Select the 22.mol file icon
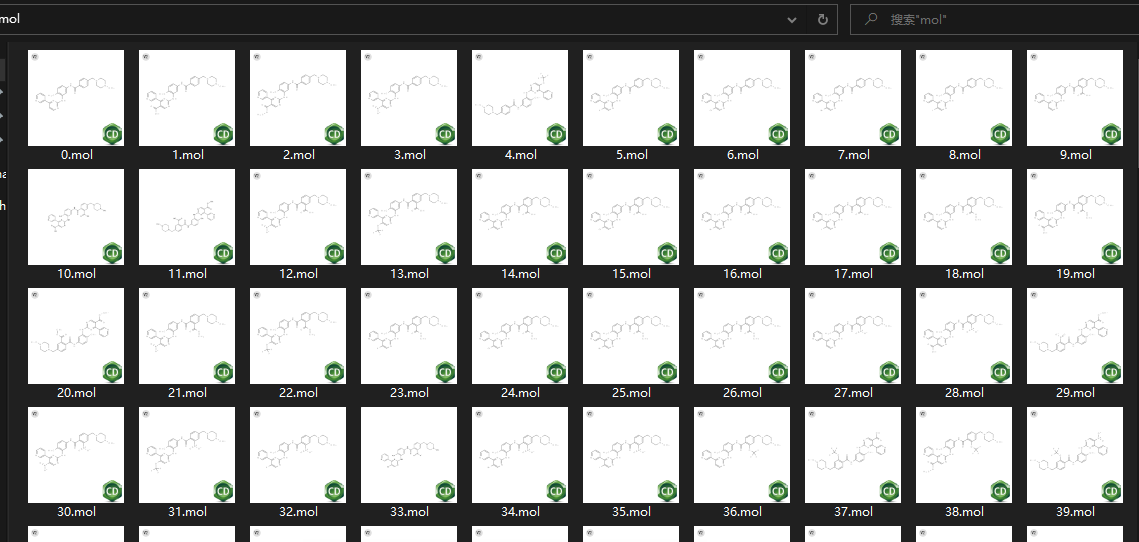 click(298, 336)
